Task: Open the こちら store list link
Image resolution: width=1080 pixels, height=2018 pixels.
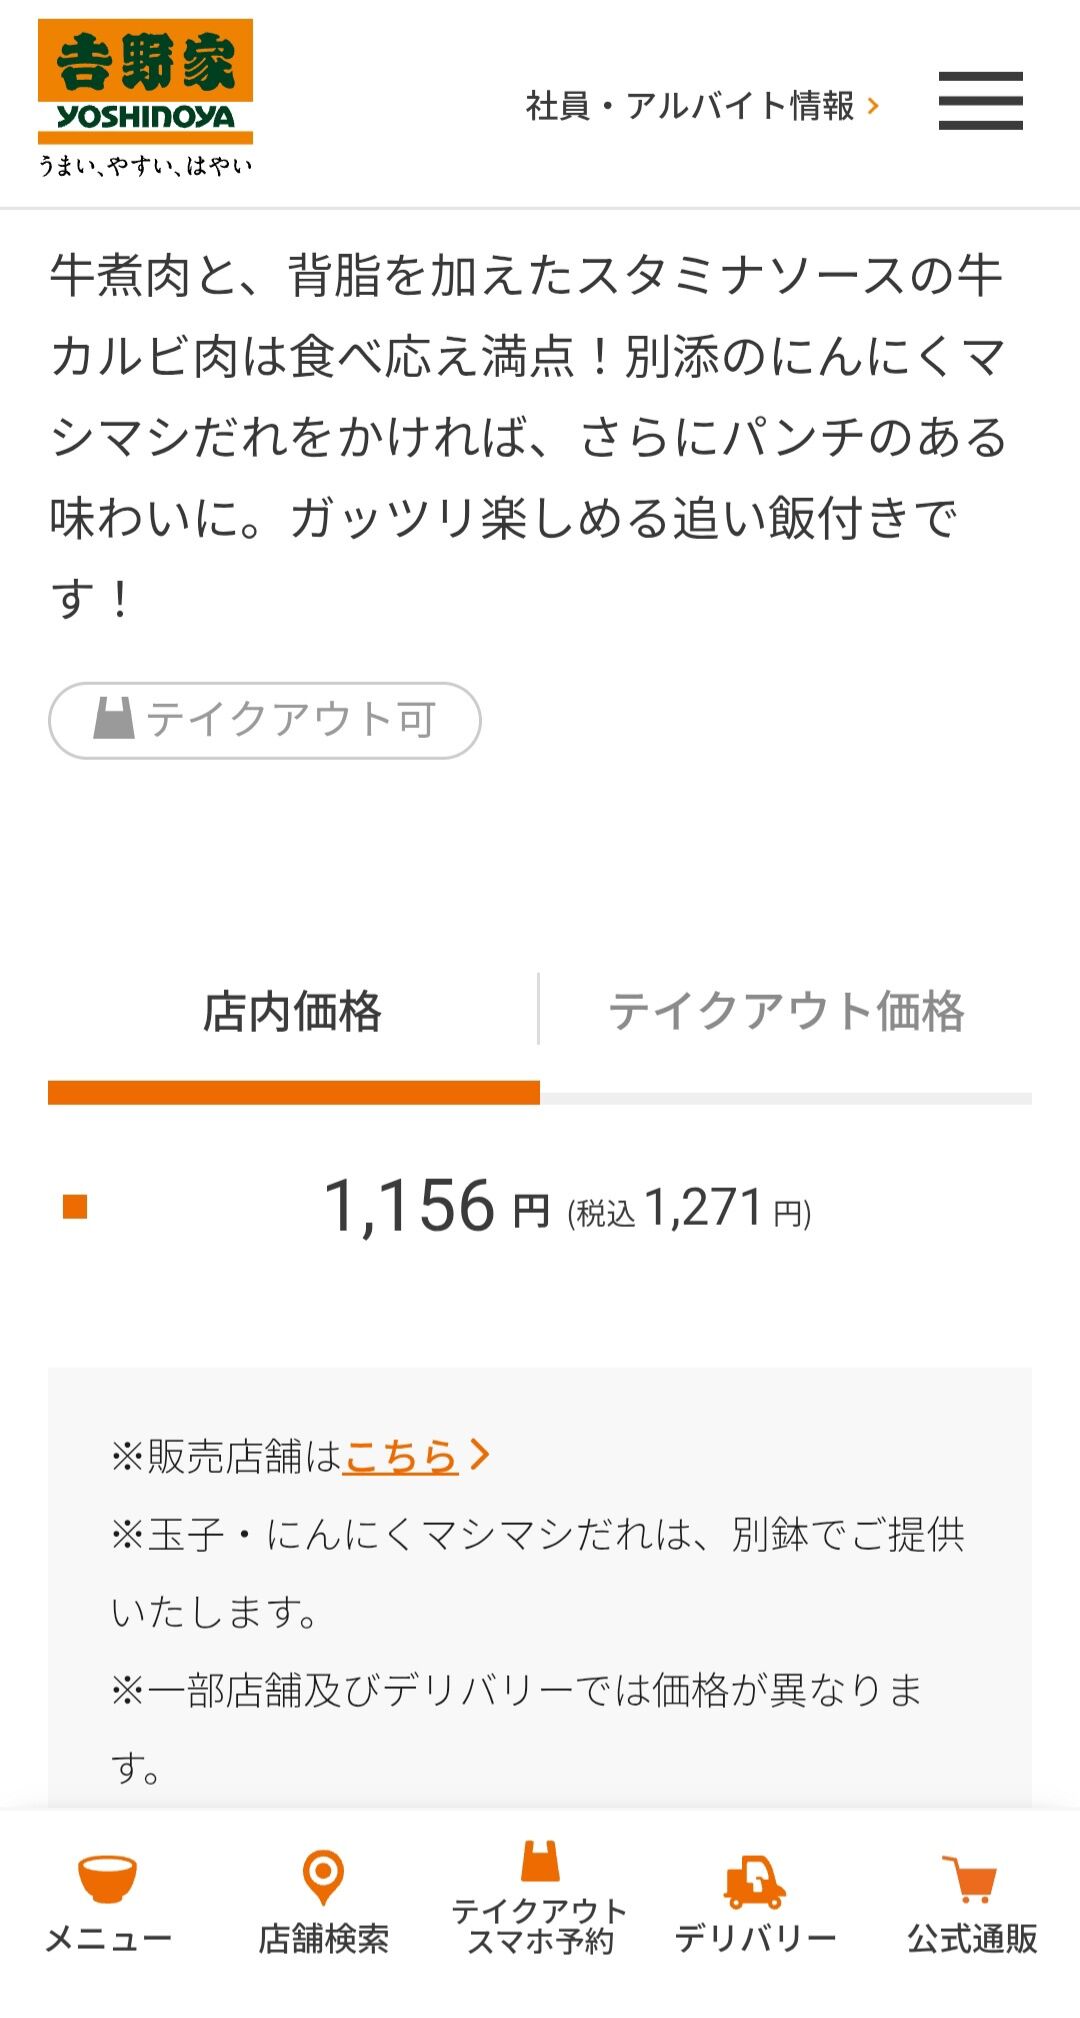Action: tap(400, 1456)
